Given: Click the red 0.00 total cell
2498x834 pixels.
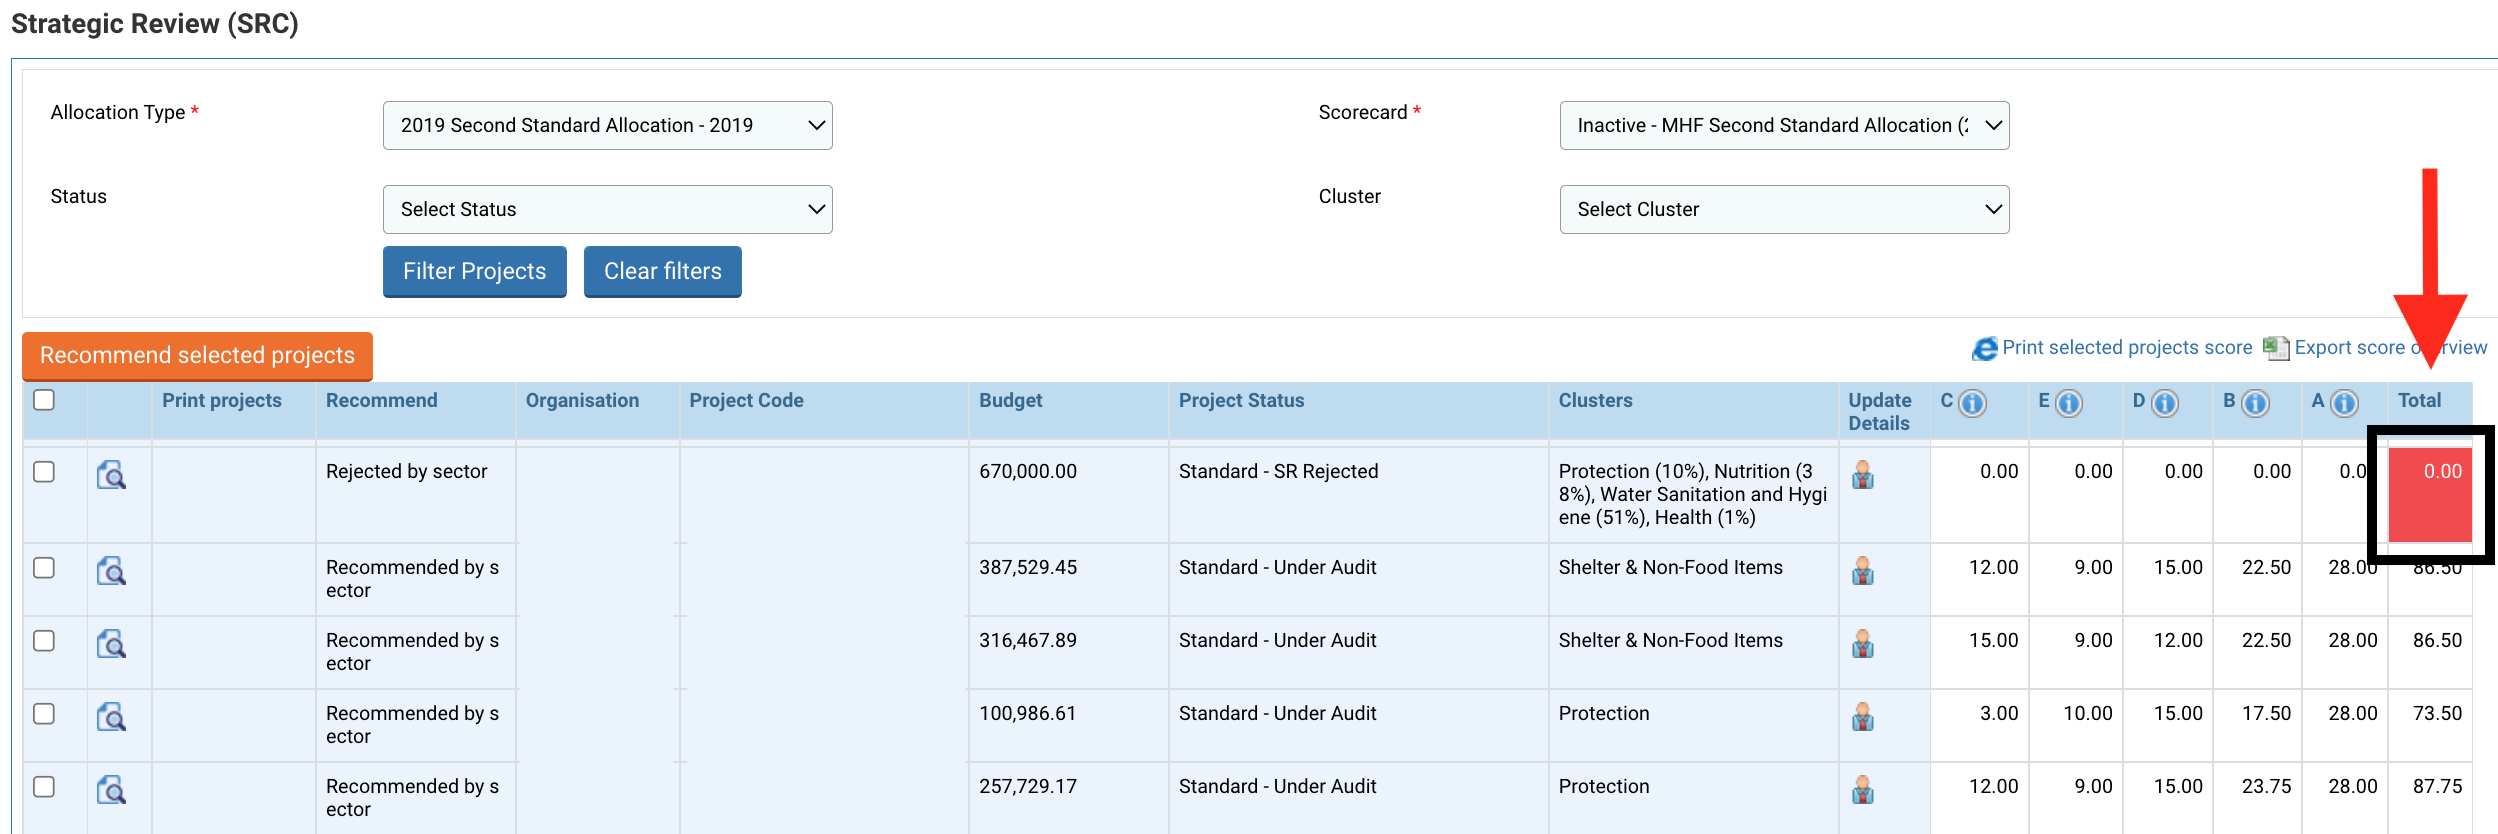Looking at the screenshot, I should click(x=2430, y=495).
